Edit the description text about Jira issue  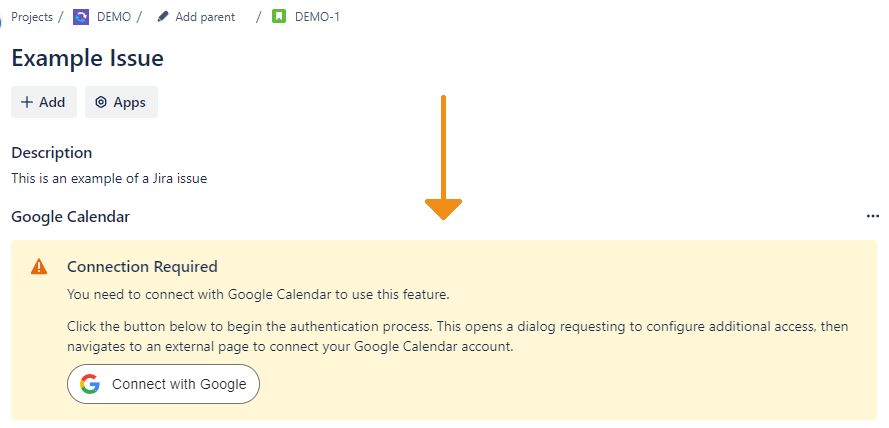click(109, 179)
